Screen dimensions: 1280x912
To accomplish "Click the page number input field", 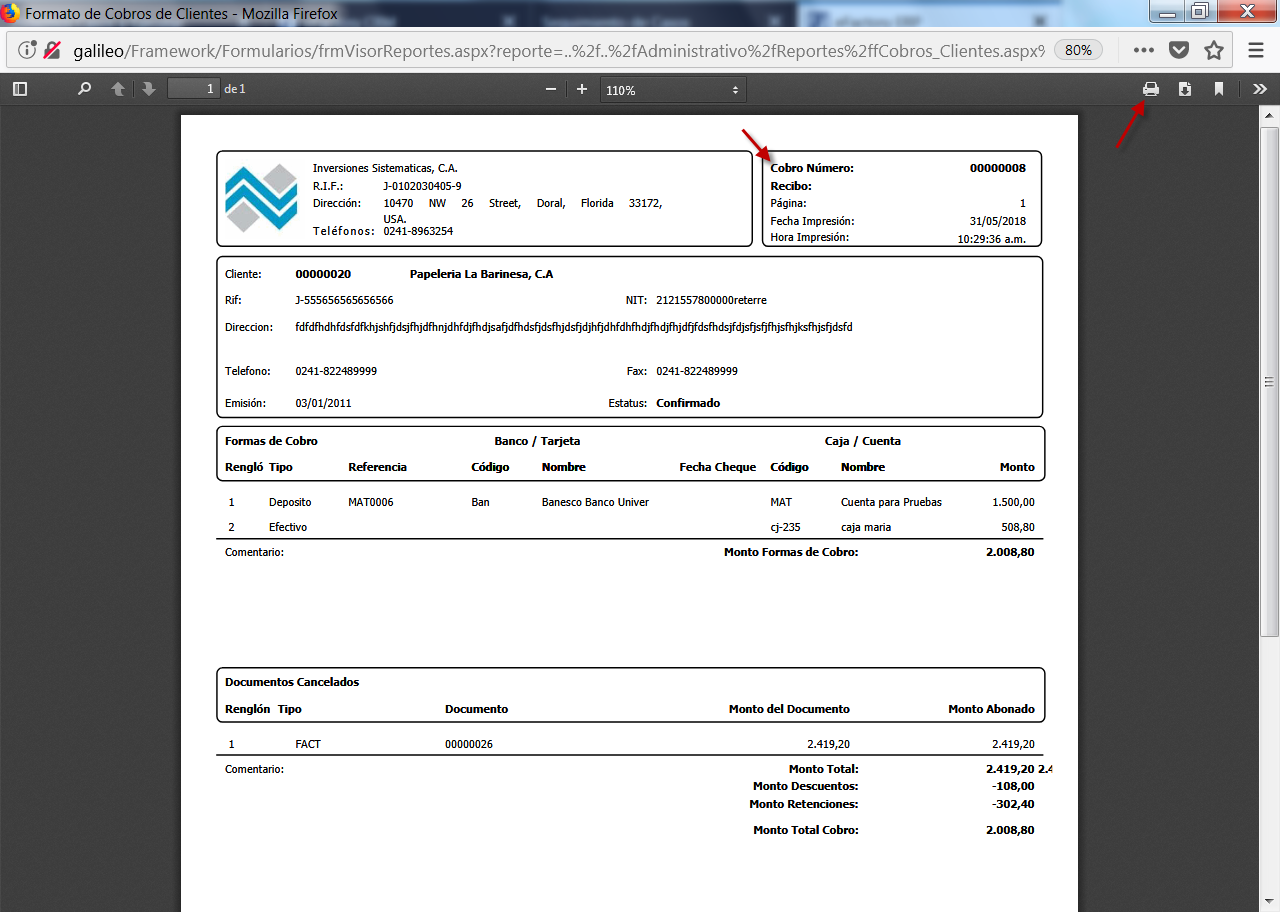I will tap(193, 89).
